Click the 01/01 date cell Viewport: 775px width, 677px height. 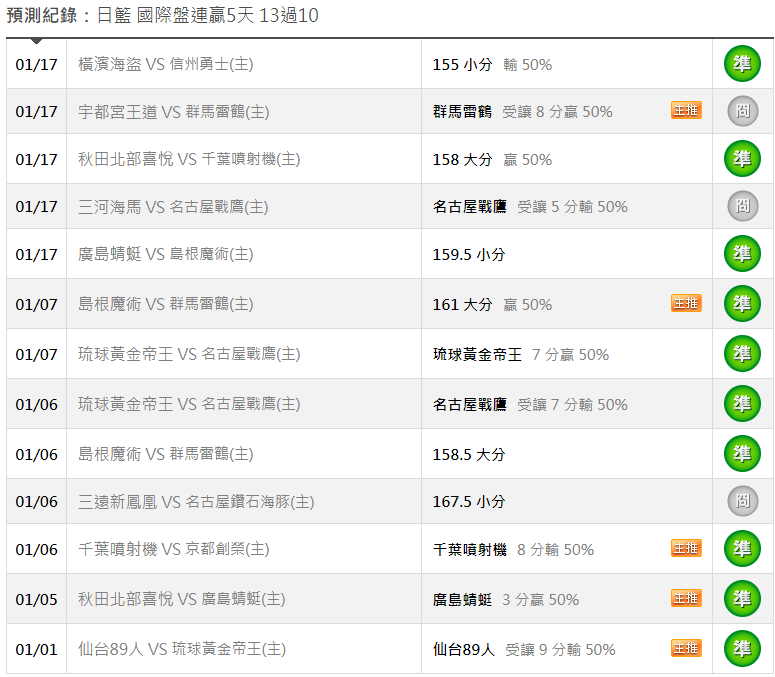click(x=37, y=649)
